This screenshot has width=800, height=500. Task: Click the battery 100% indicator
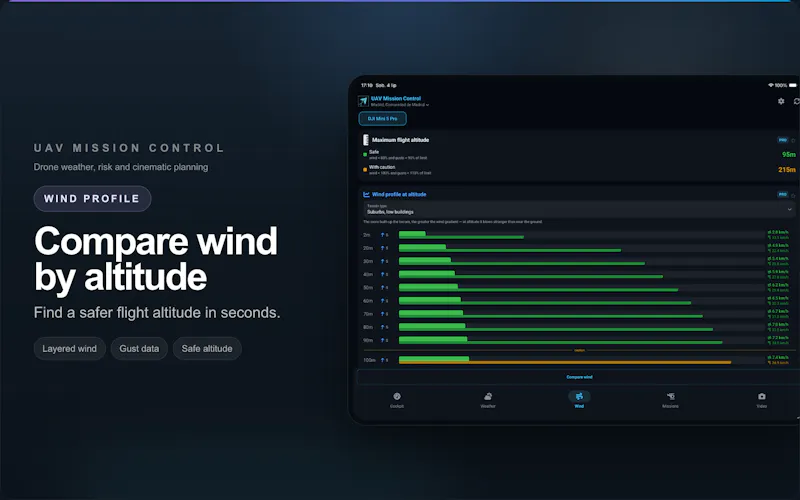[x=786, y=85]
